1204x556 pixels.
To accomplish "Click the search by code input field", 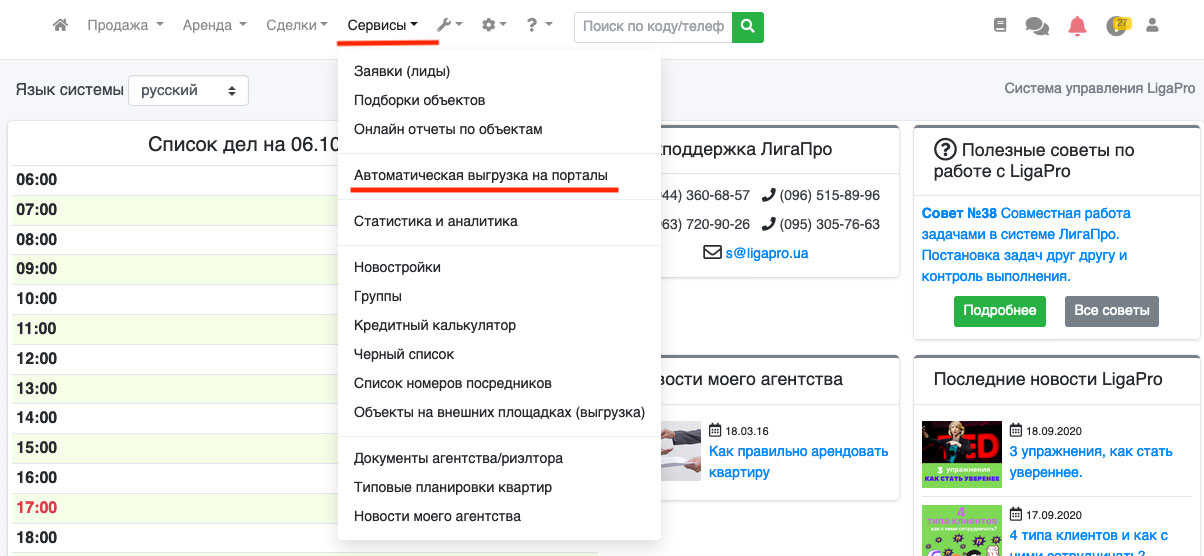I will 653,27.
